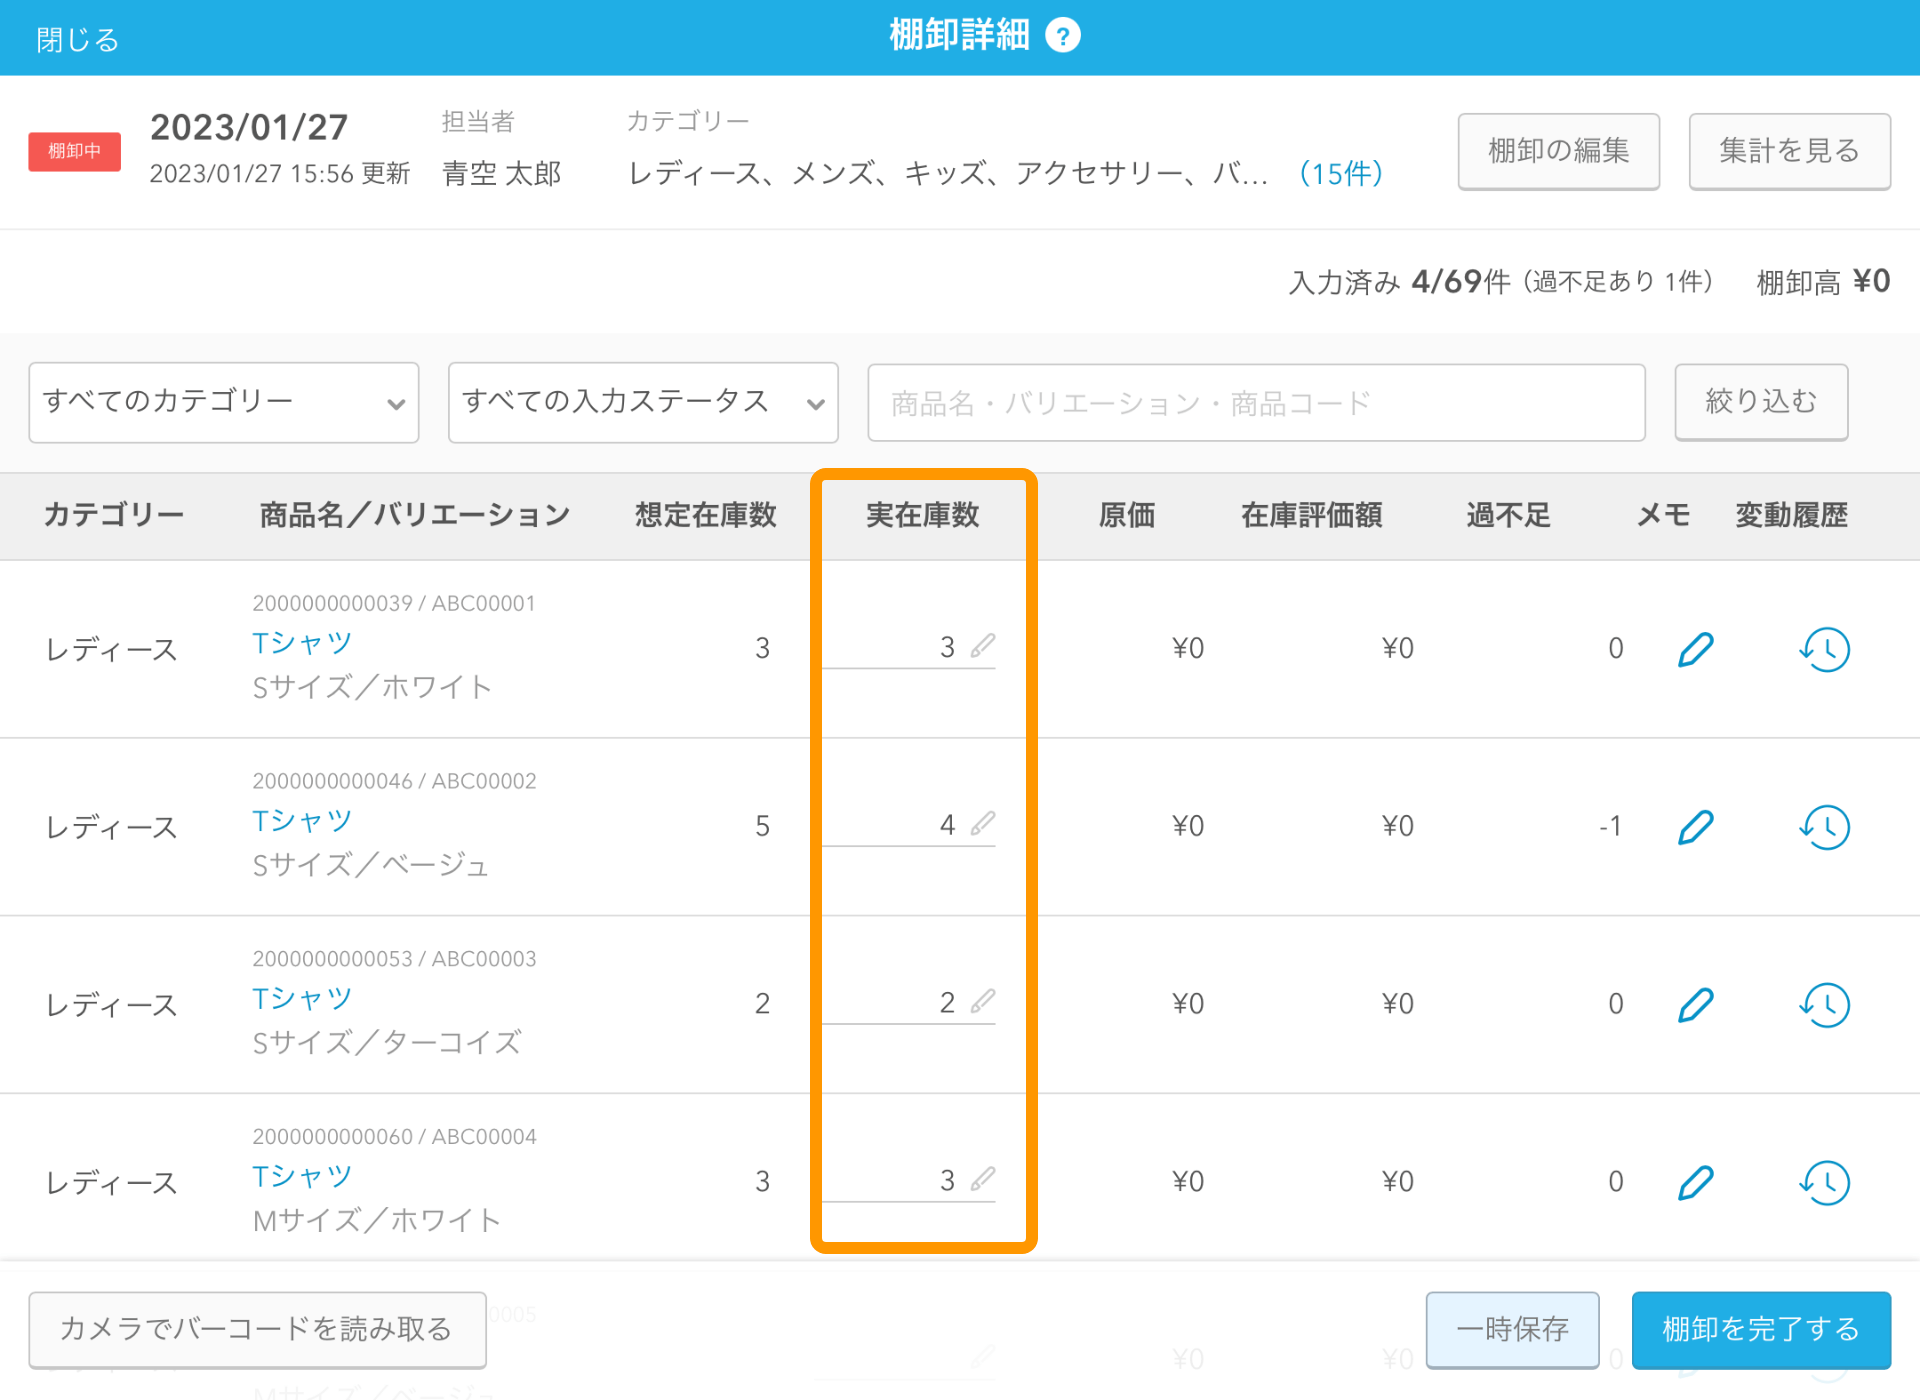
Task: Expand the すべてのカテゴリー dropdown
Action: pyautogui.click(x=224, y=402)
